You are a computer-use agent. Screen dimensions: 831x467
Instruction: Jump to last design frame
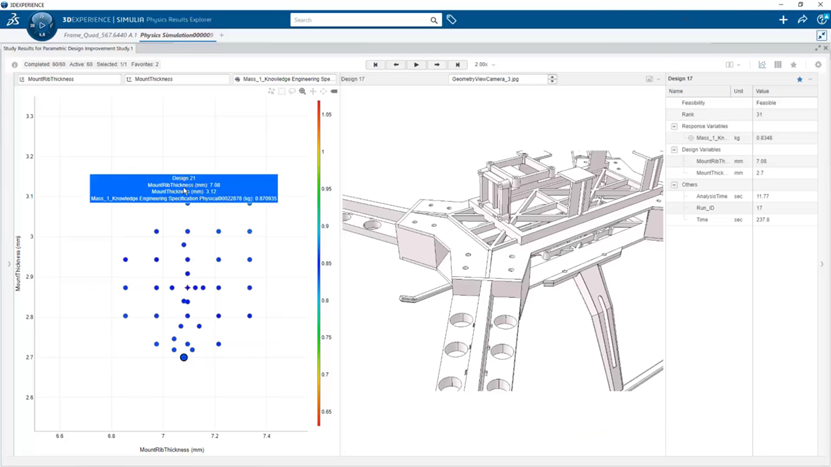[x=457, y=65]
